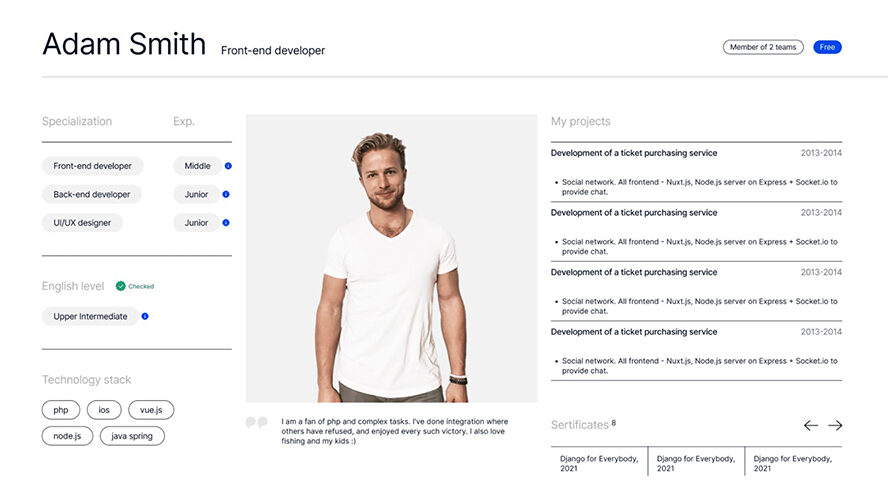This screenshot has width=888, height=500.
Task: Click the green Checked checkmark icon
Action: pos(121,286)
